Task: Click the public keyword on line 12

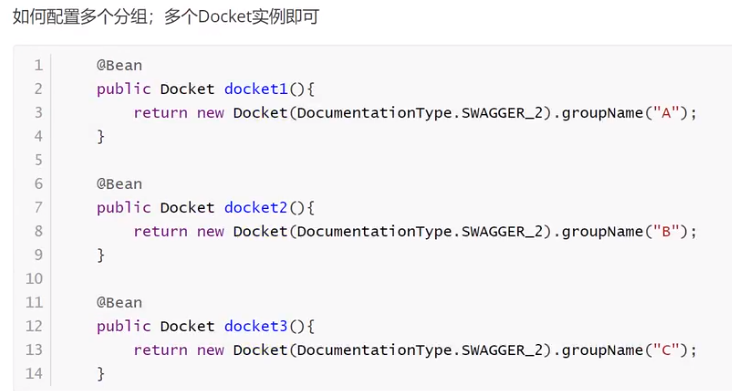Action: pos(124,326)
